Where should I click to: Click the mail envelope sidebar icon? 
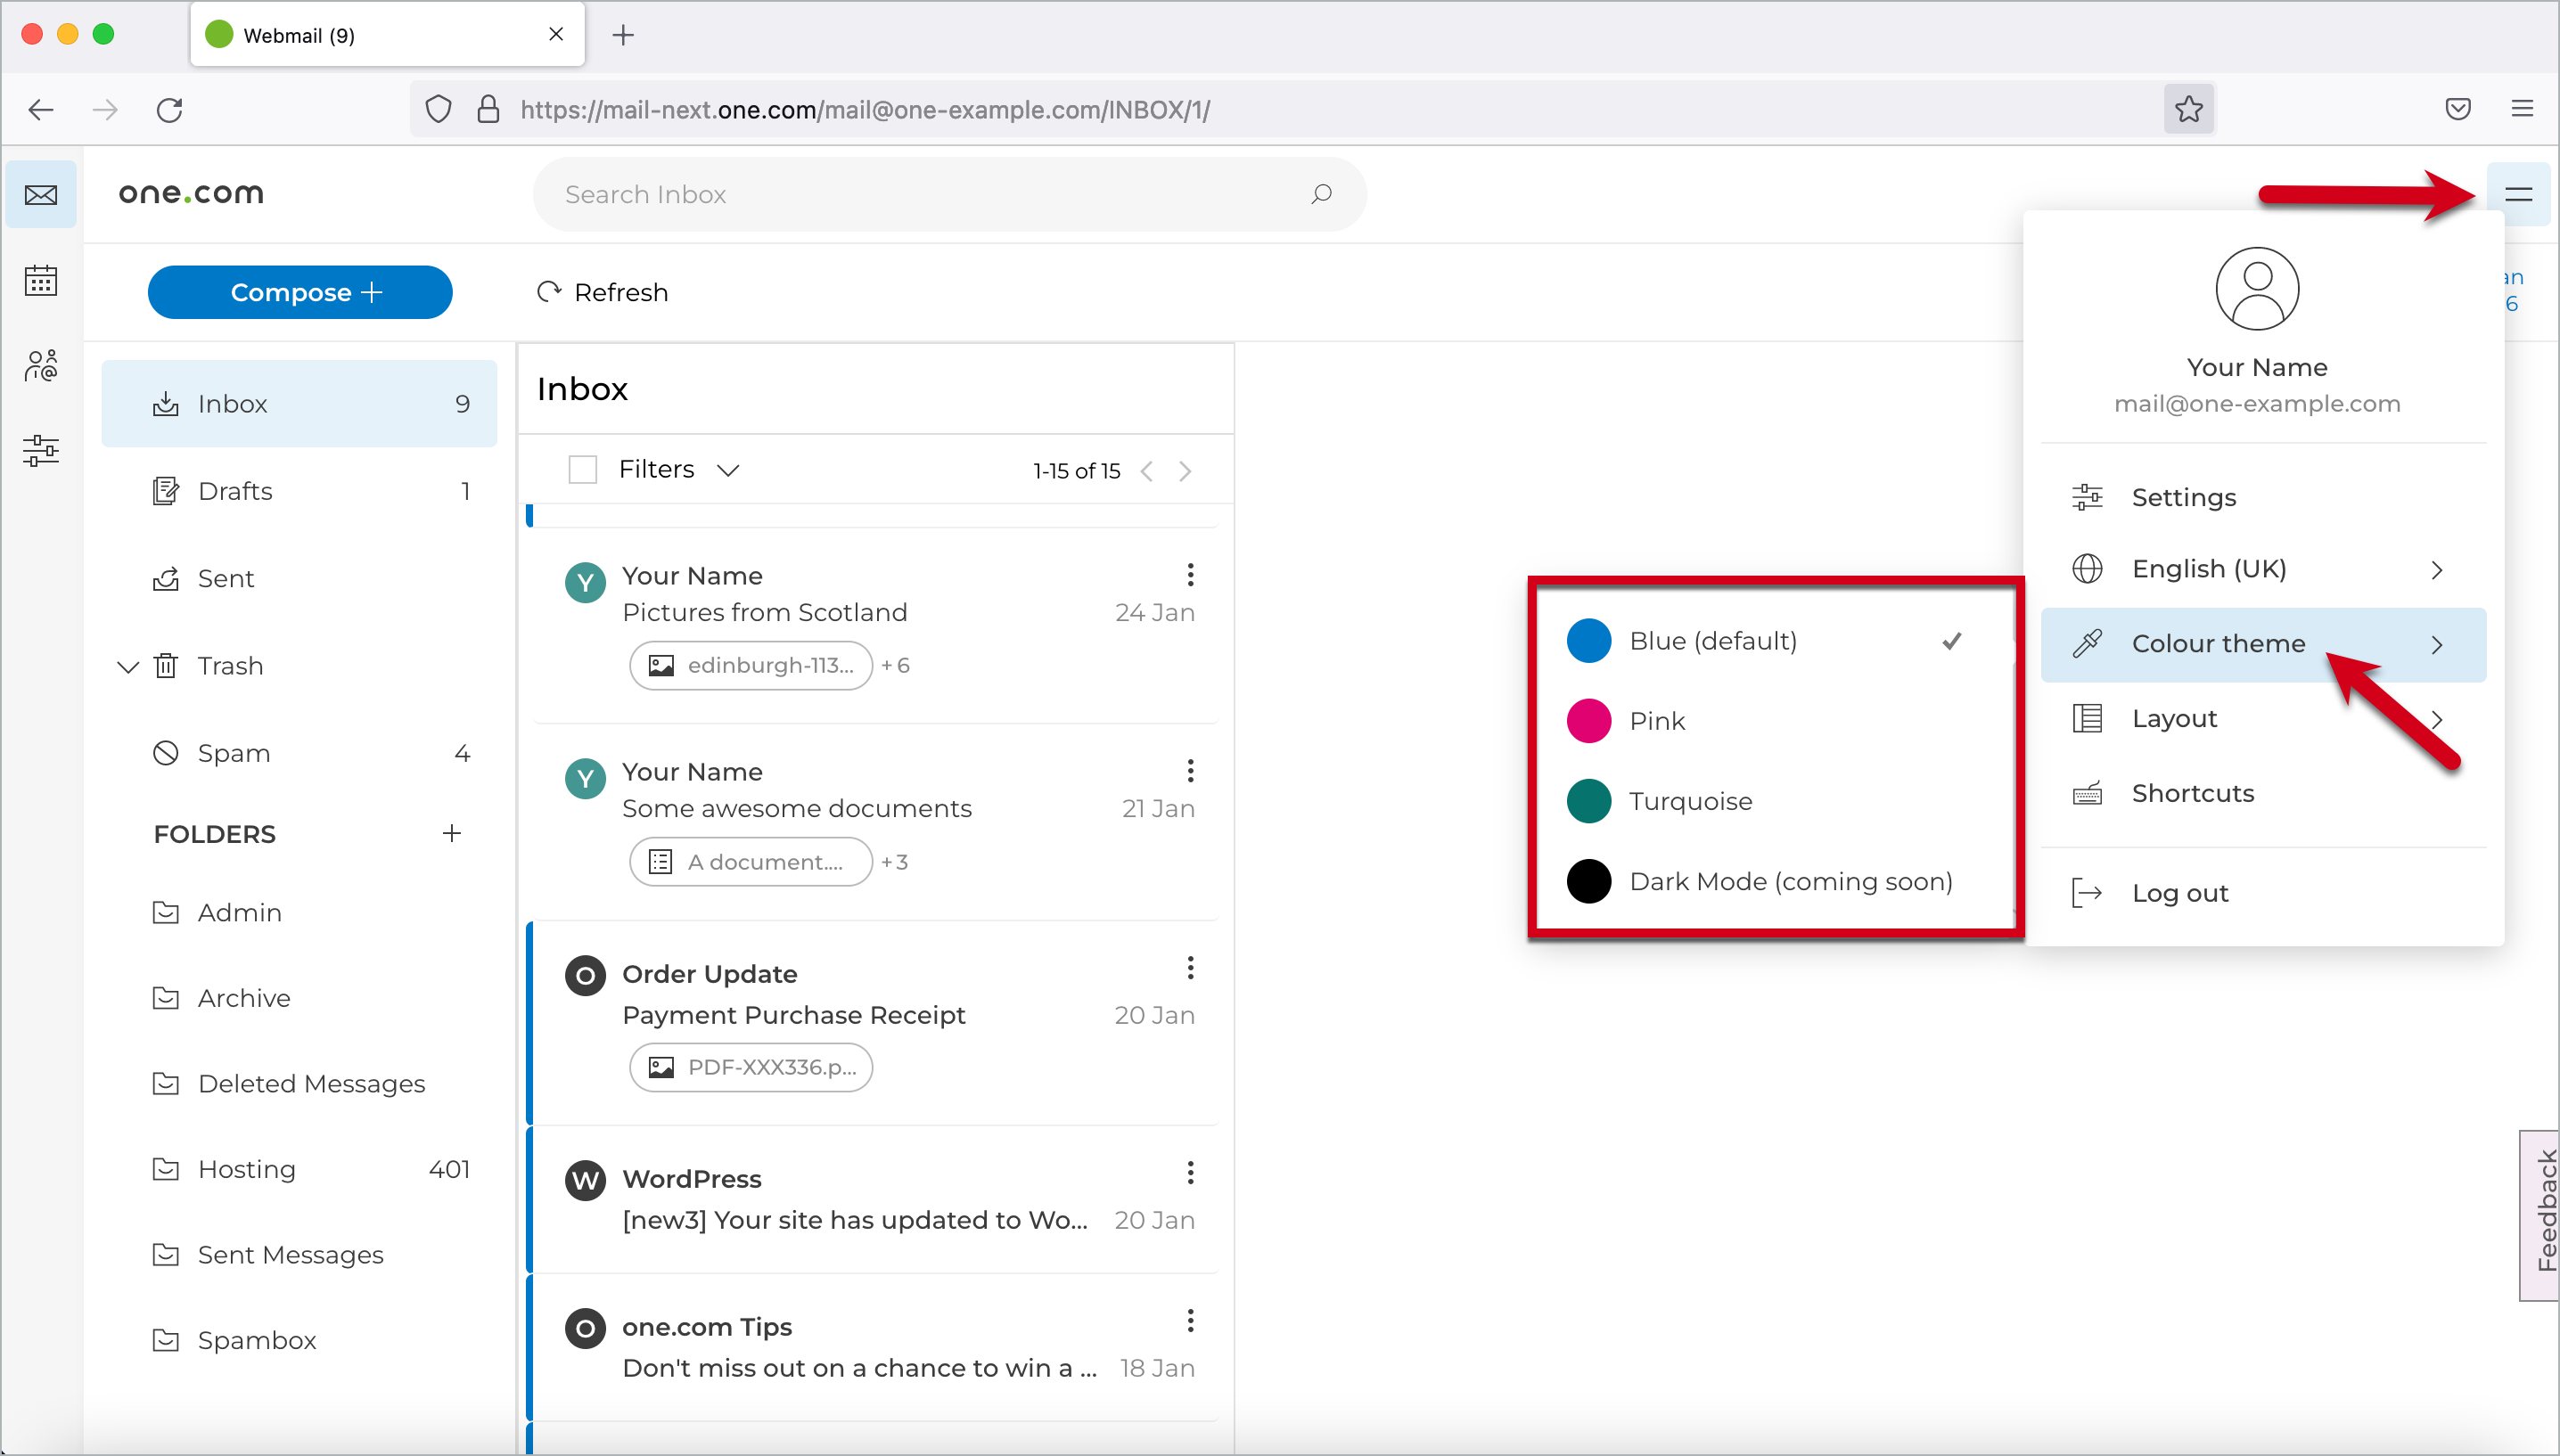coord(41,194)
